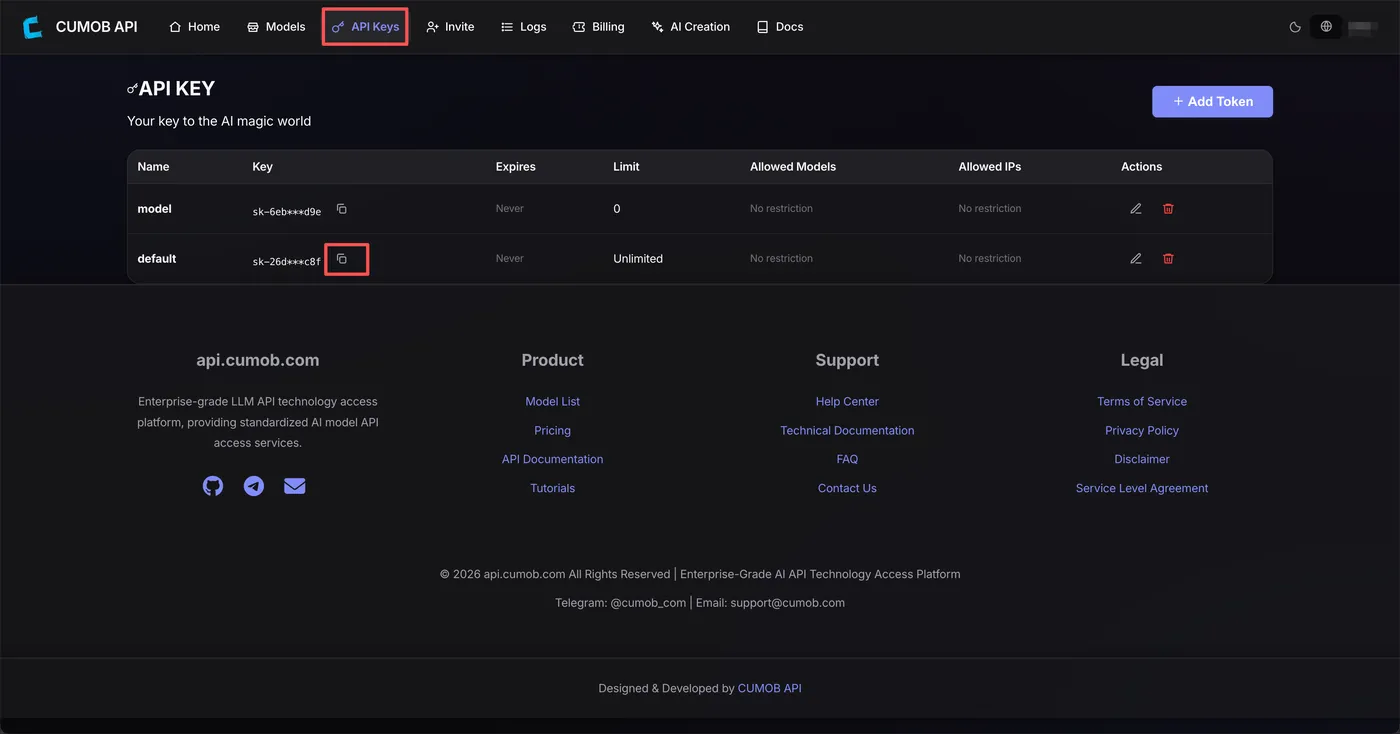
Task: Visit the Technical Documentation footer link
Action: (847, 431)
